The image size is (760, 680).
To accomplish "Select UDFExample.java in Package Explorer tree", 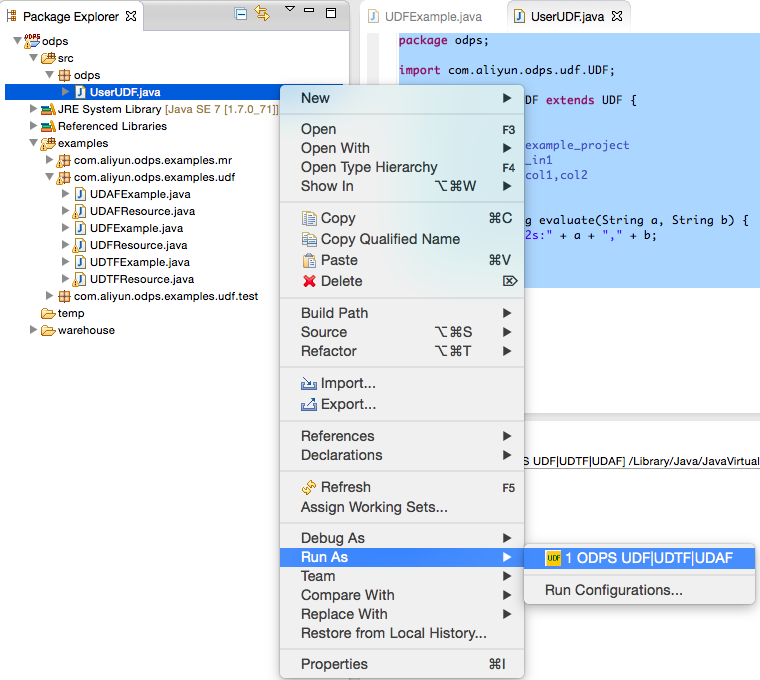I will tap(136, 228).
